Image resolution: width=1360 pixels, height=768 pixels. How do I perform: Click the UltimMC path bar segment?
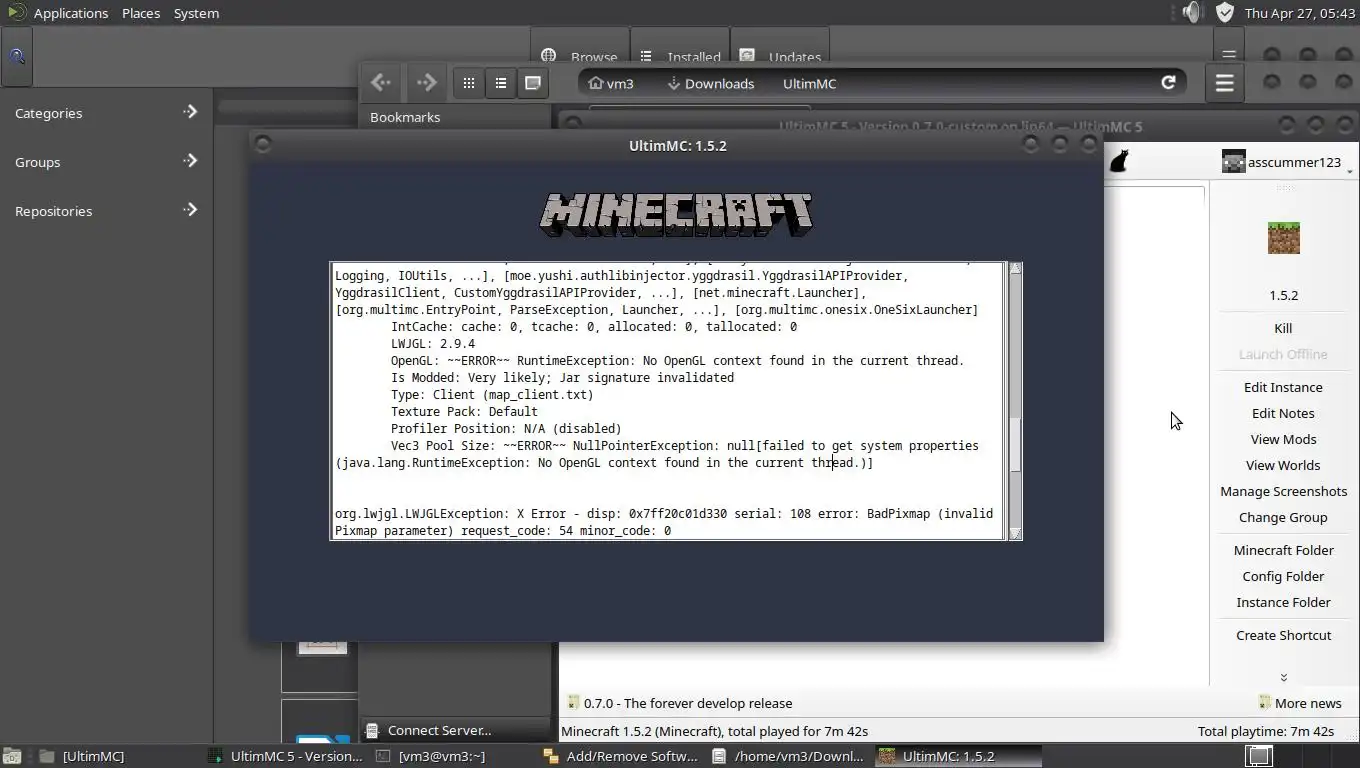point(809,83)
